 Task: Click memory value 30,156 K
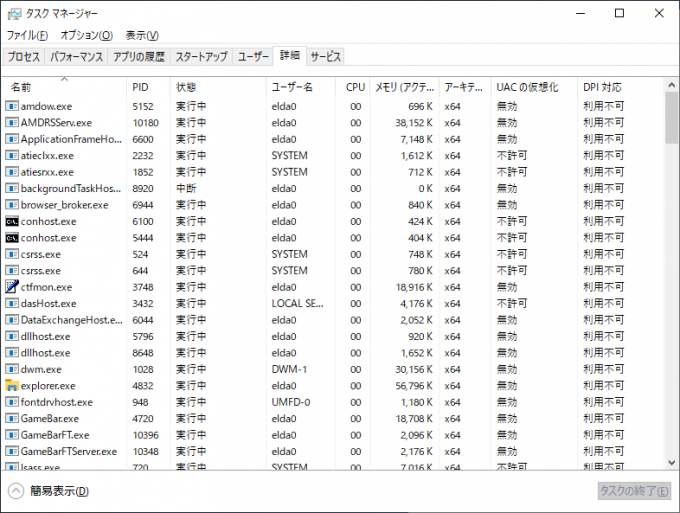[414, 369]
